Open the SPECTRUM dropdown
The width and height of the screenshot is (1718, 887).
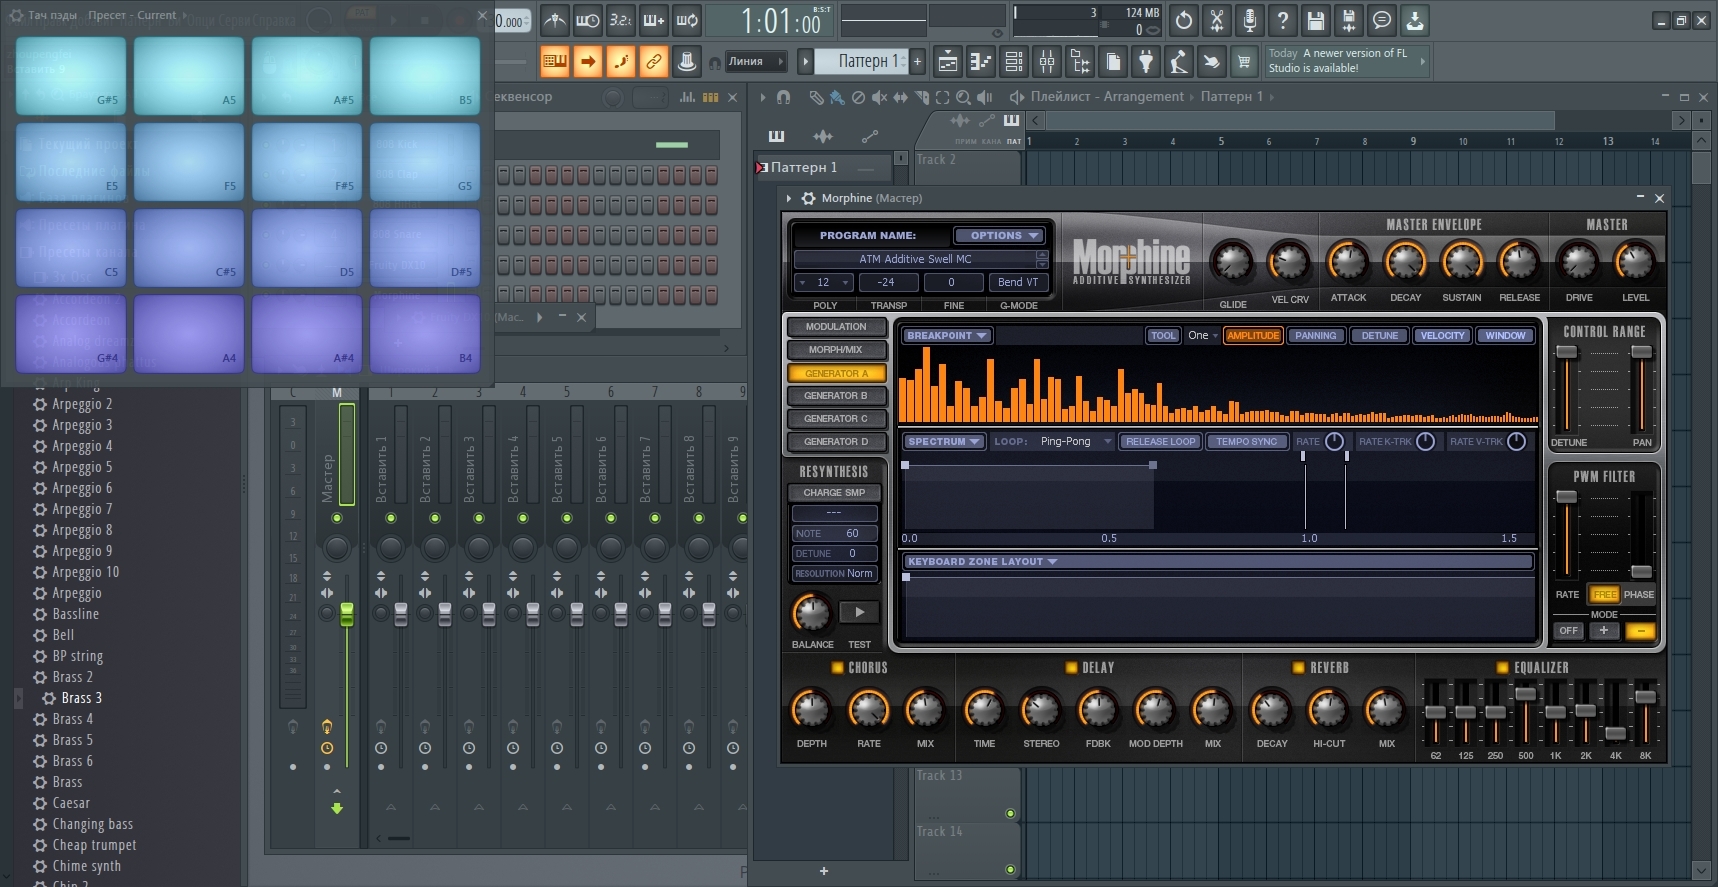click(944, 442)
